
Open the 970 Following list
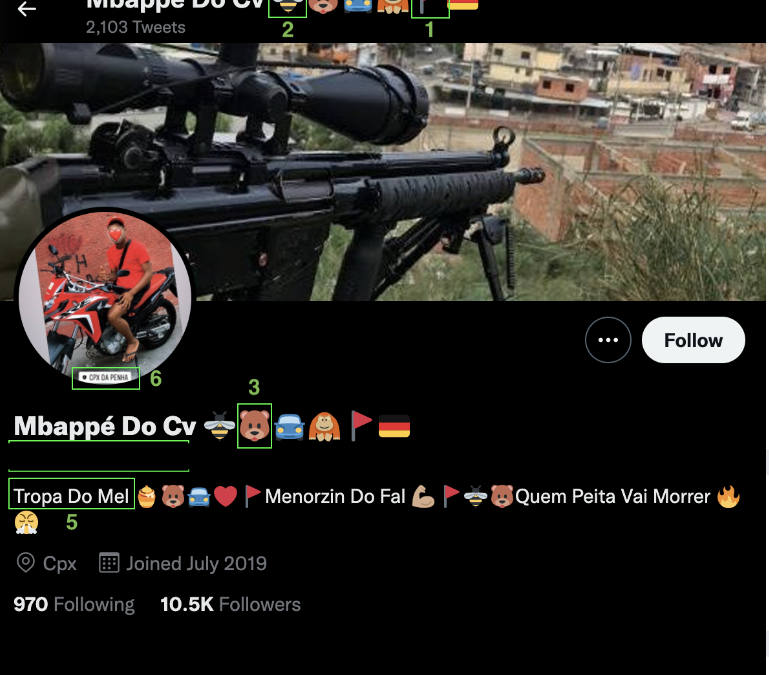pos(74,604)
